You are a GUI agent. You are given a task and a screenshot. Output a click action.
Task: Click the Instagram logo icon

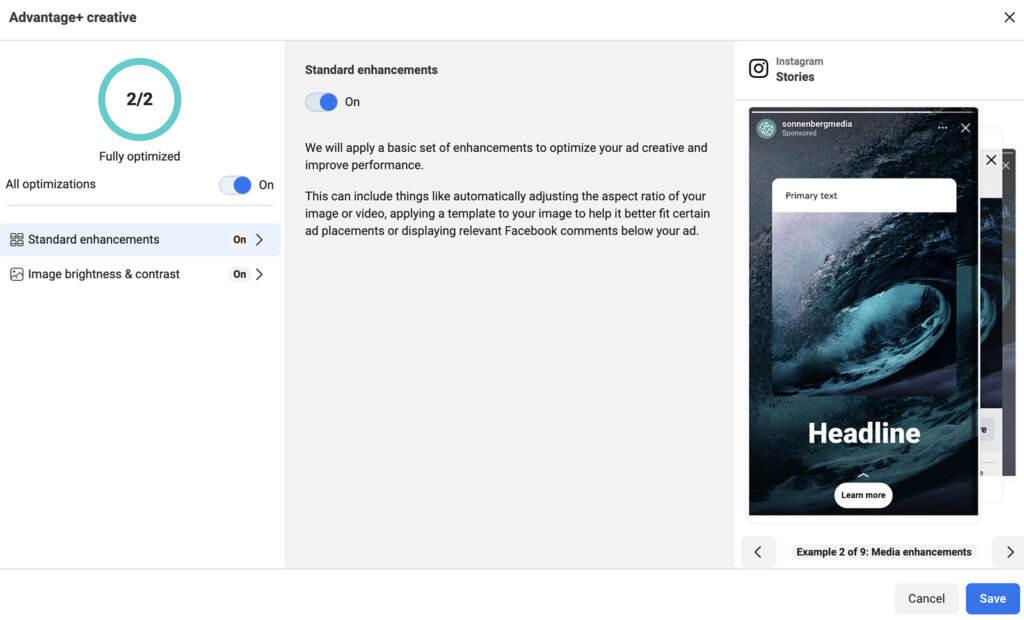coord(759,69)
